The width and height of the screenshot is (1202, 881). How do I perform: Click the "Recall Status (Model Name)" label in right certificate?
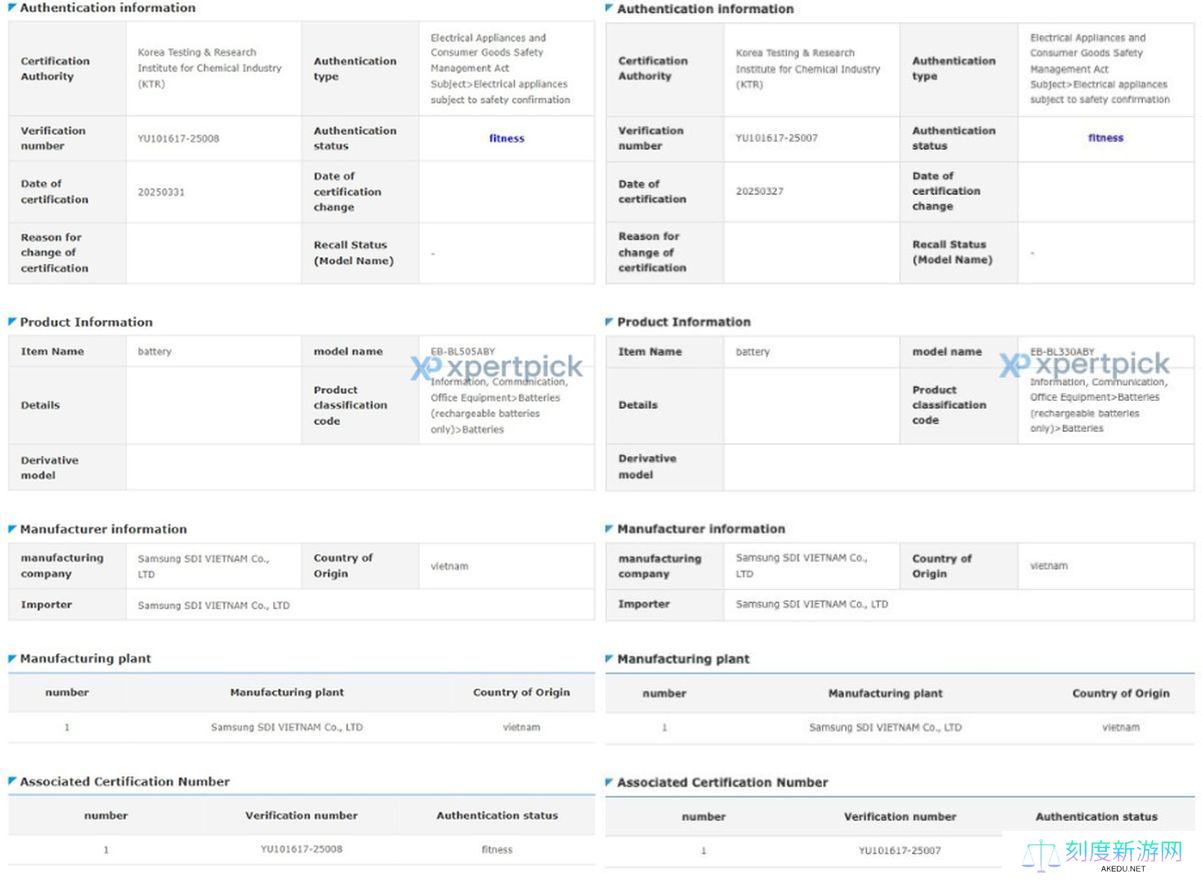pyautogui.click(x=952, y=252)
